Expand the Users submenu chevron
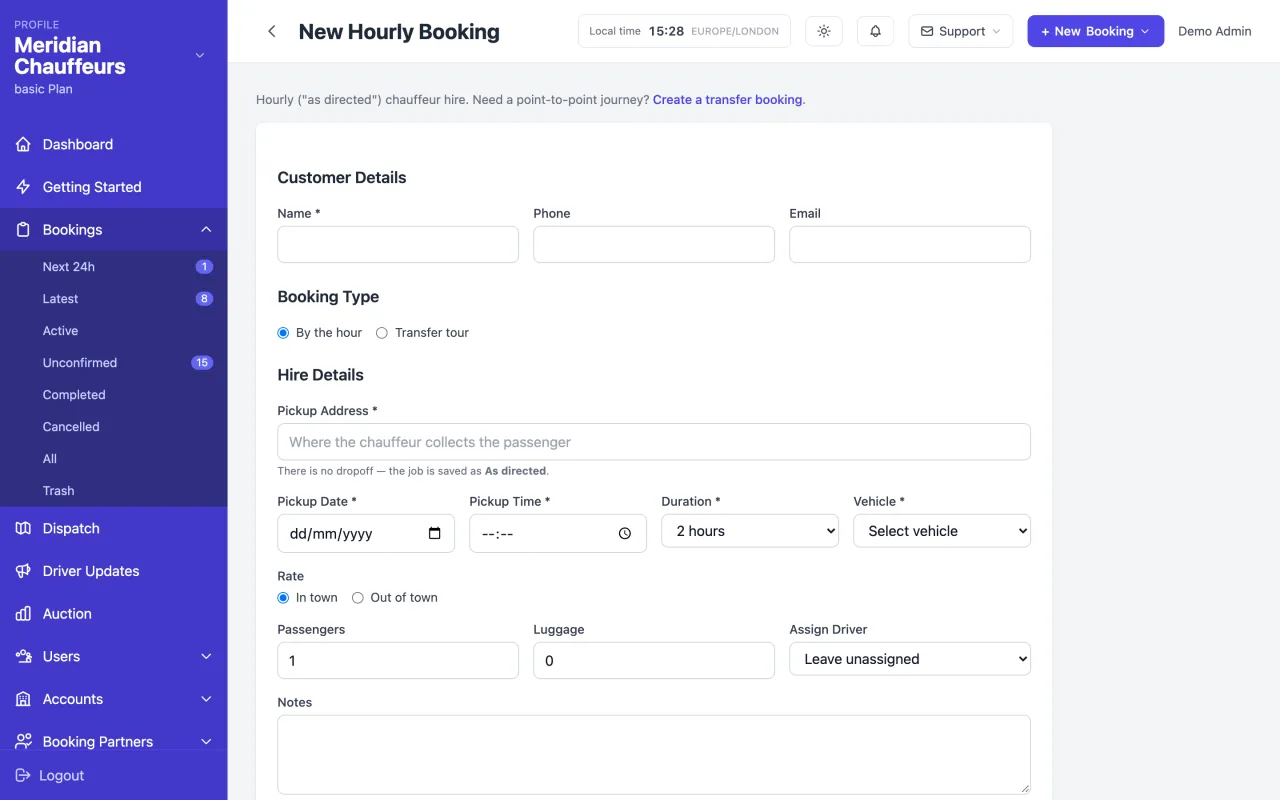 [206, 656]
